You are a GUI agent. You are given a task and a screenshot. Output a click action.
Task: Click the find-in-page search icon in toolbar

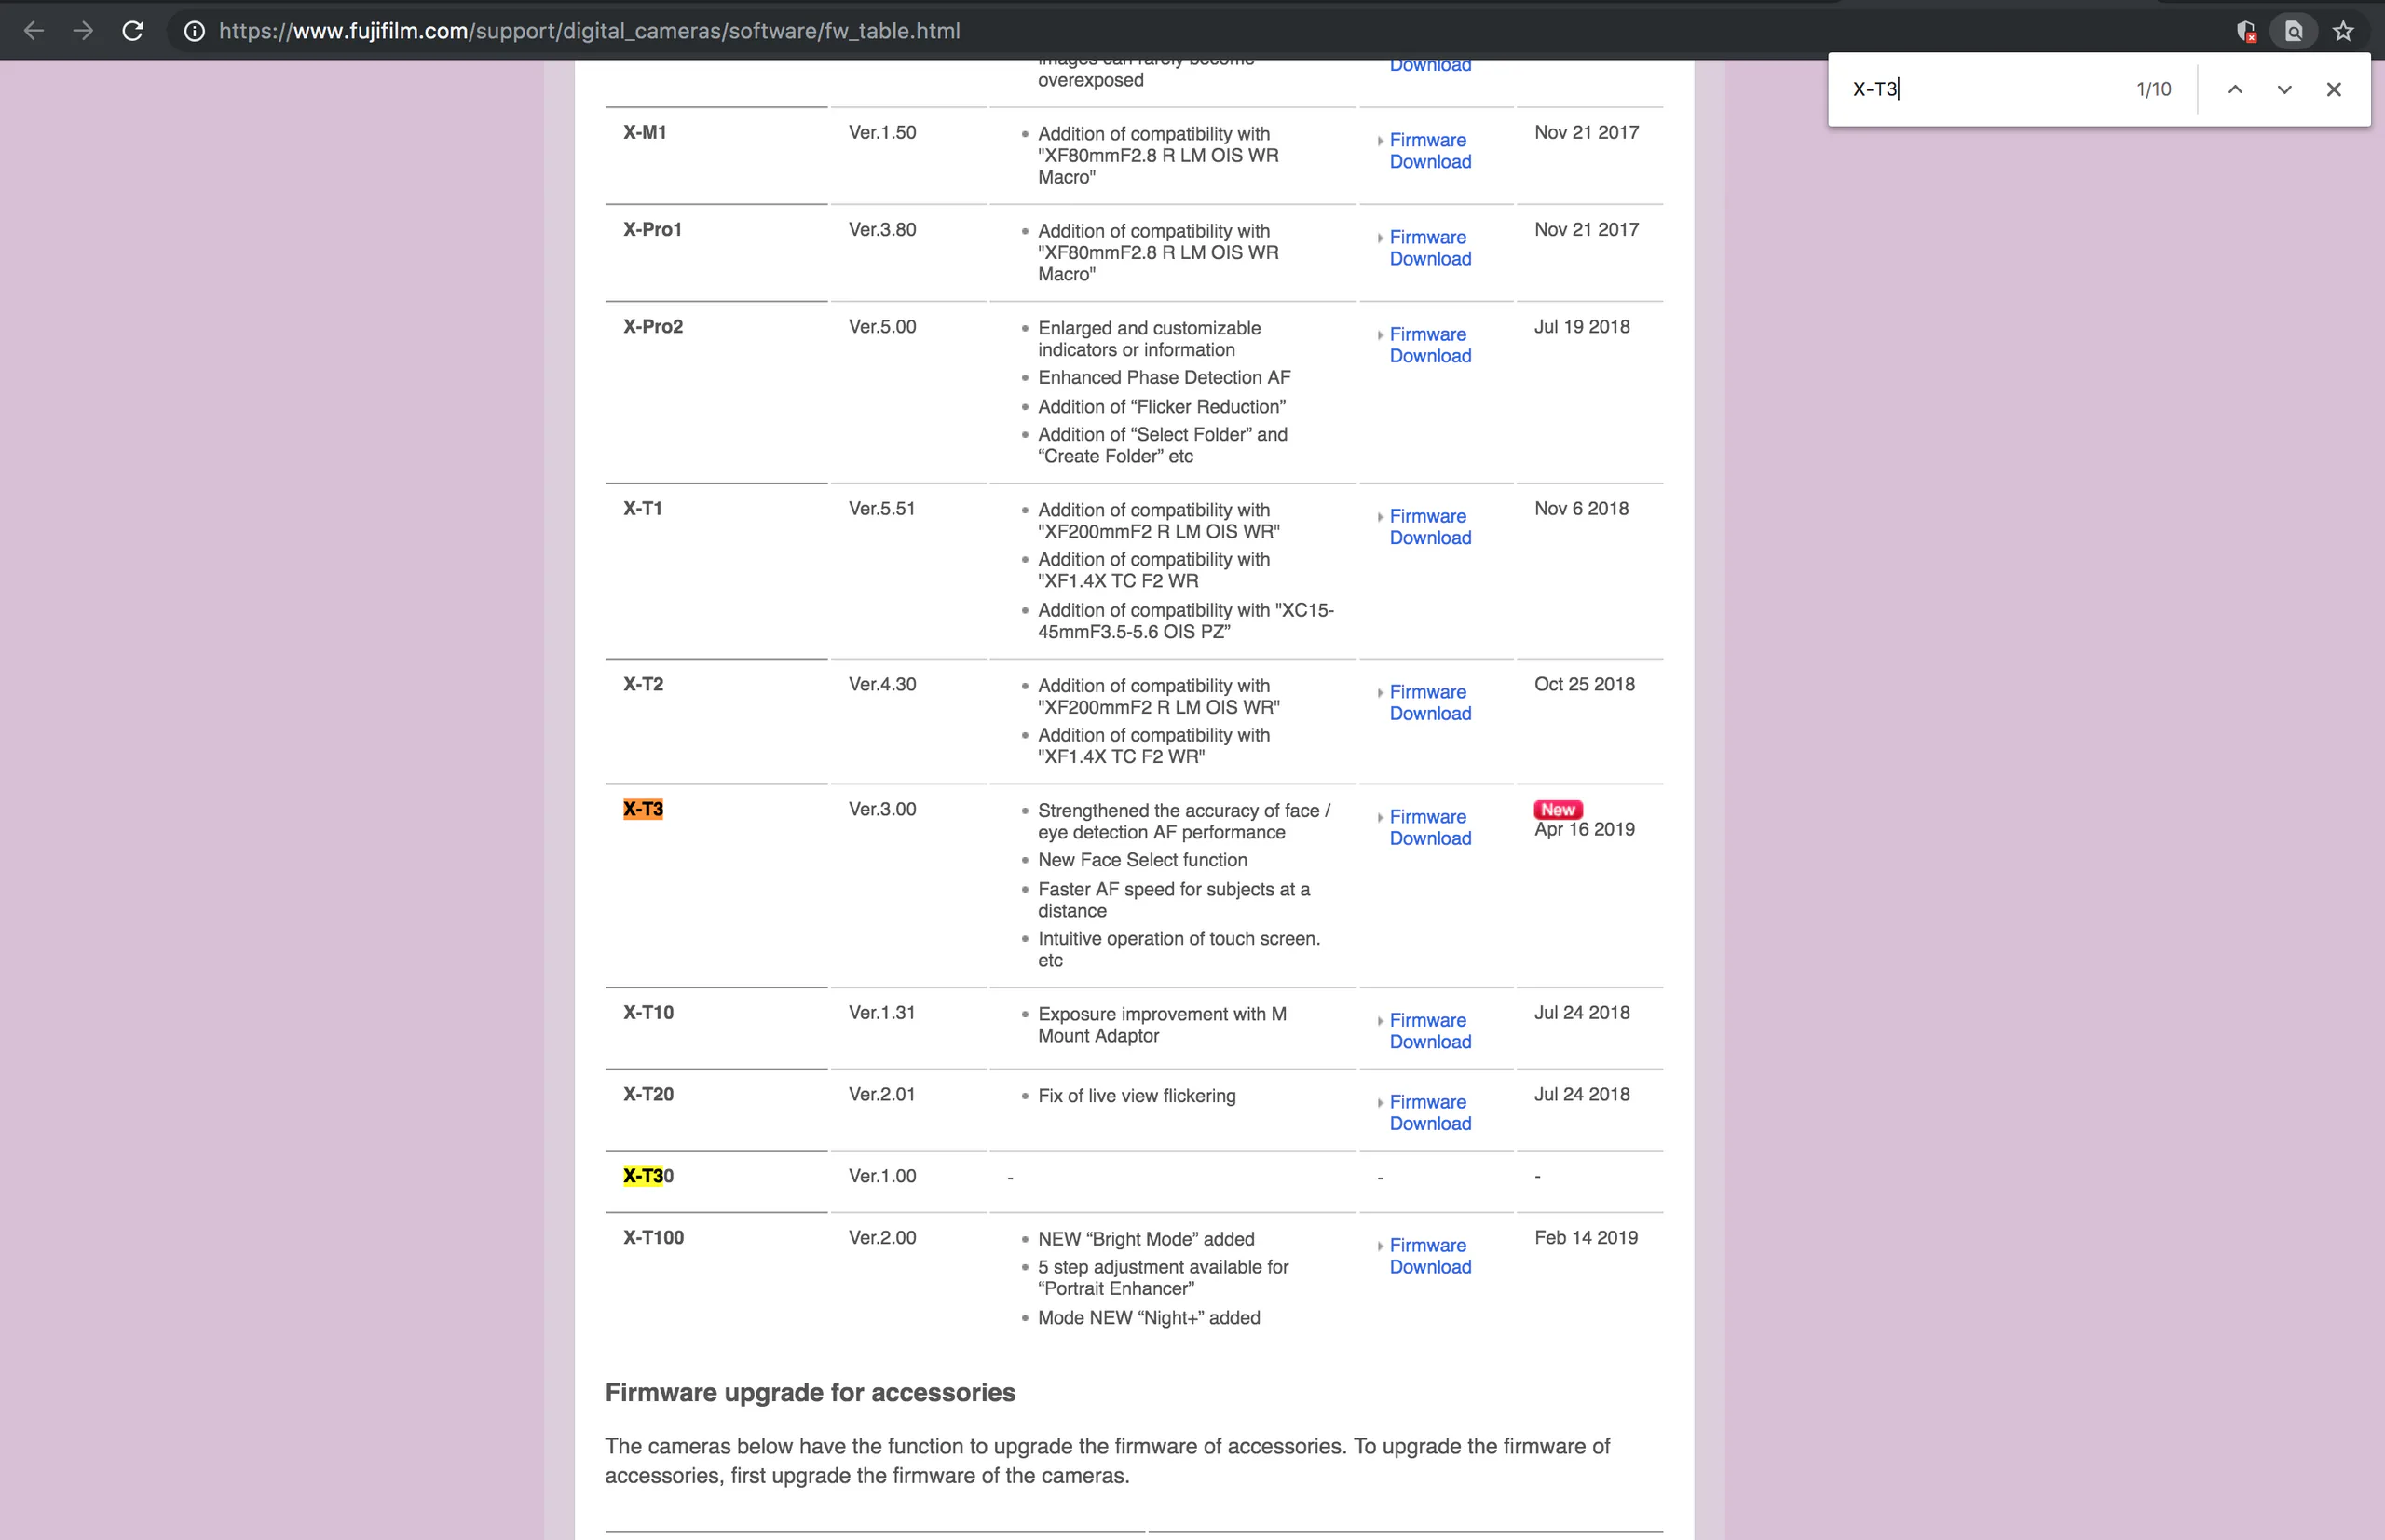[x=2294, y=31]
